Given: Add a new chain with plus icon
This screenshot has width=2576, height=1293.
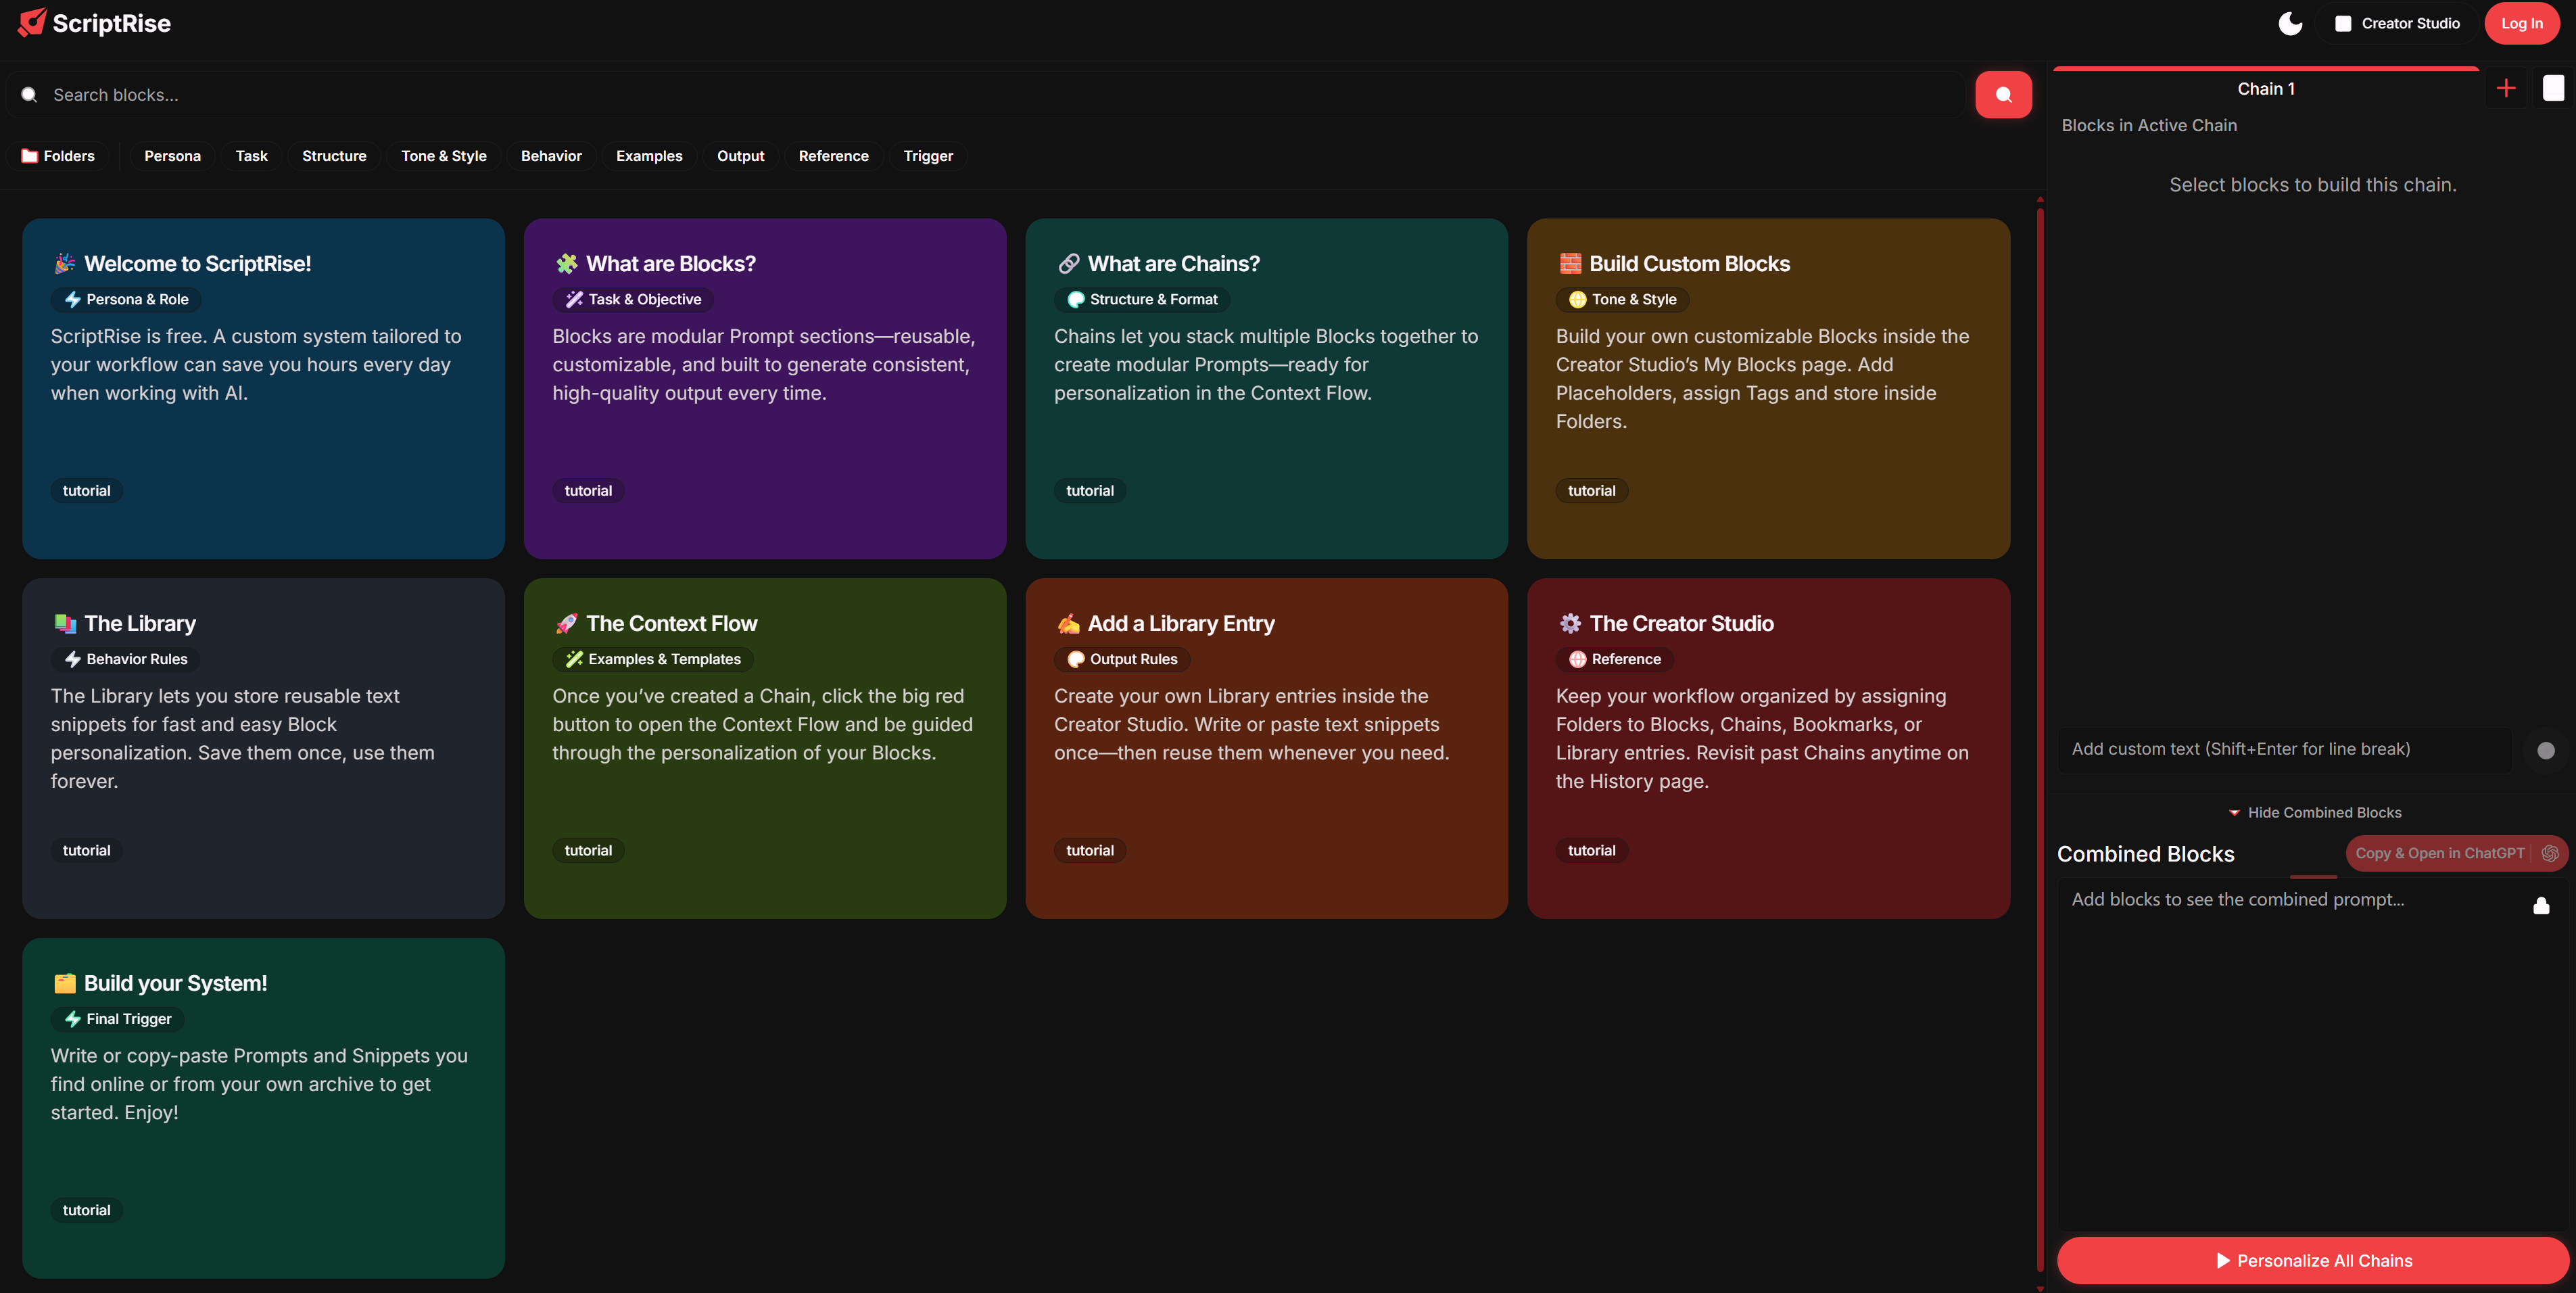Looking at the screenshot, I should click(x=2505, y=89).
